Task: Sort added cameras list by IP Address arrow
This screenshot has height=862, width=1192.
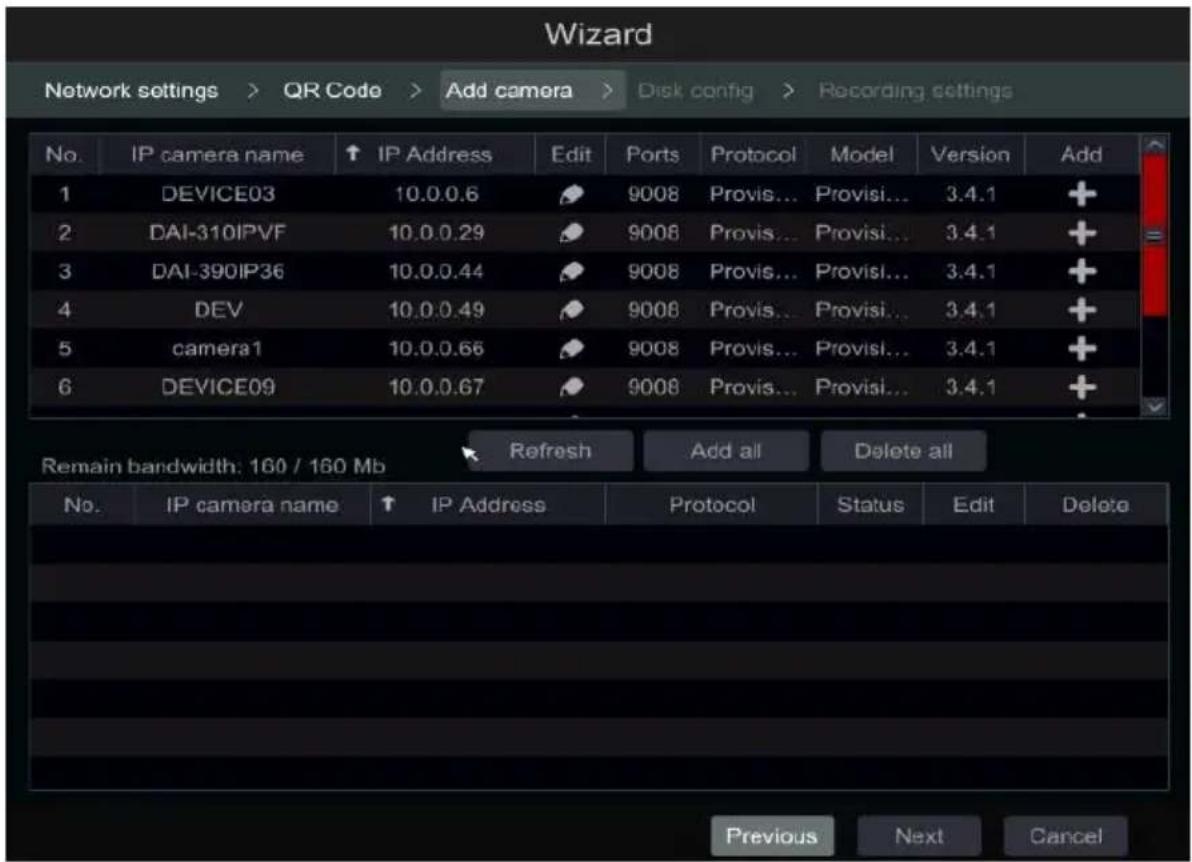Action: tap(388, 503)
